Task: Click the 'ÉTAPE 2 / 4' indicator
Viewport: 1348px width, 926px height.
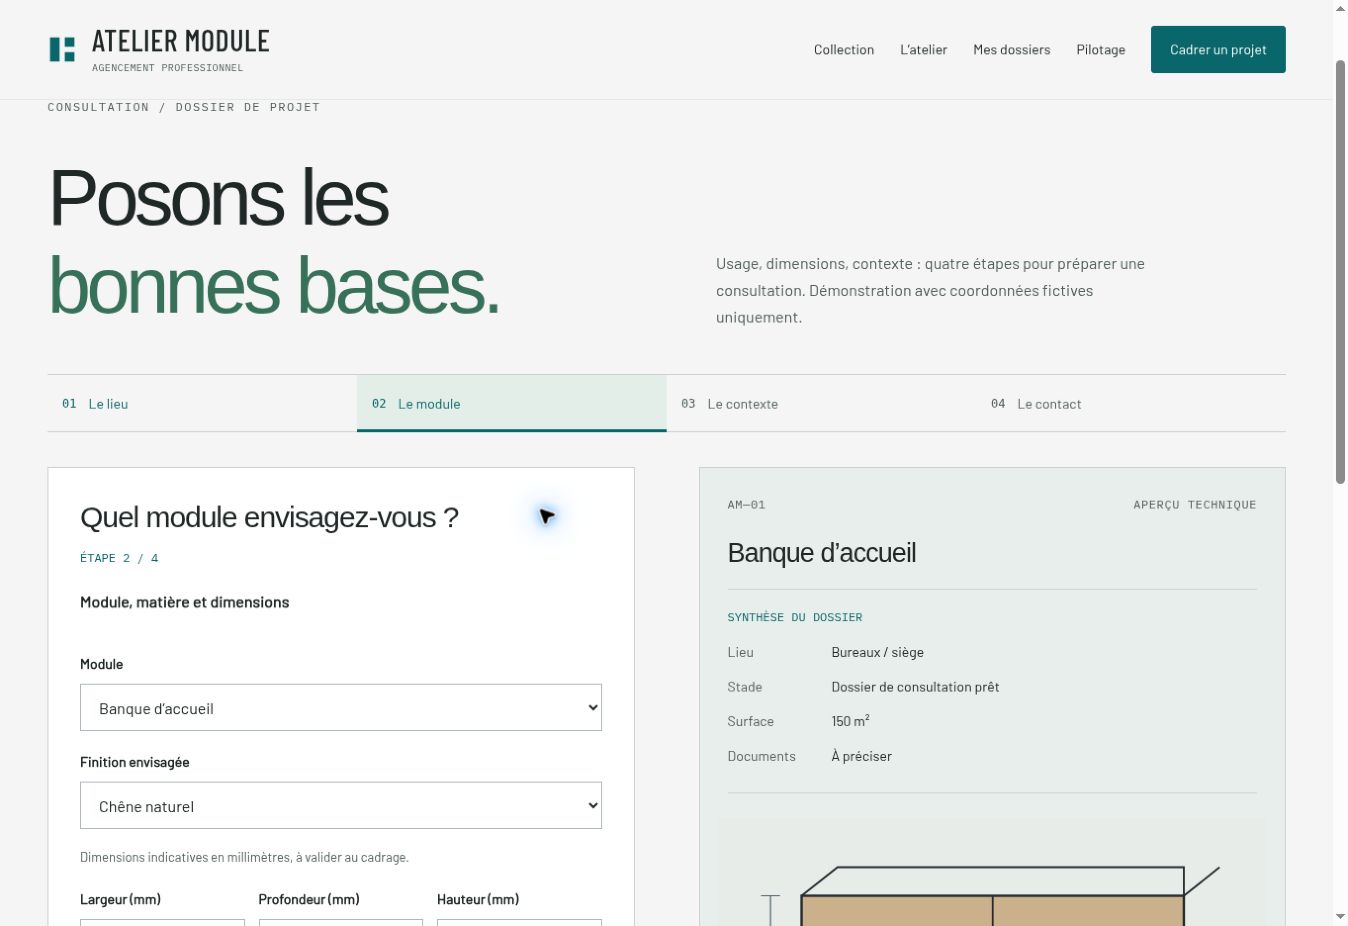Action: (x=119, y=558)
